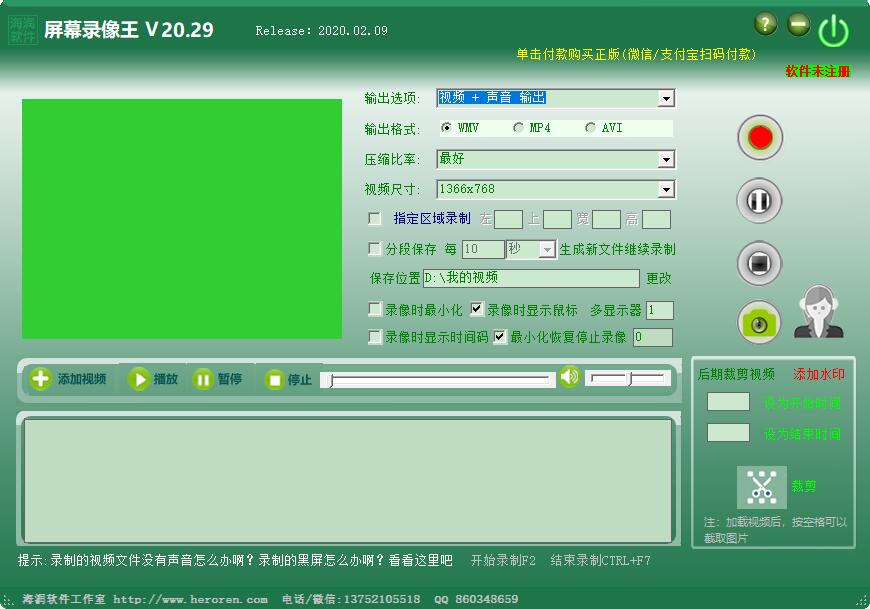
Task: Start recording with the red record button
Action: 760,137
